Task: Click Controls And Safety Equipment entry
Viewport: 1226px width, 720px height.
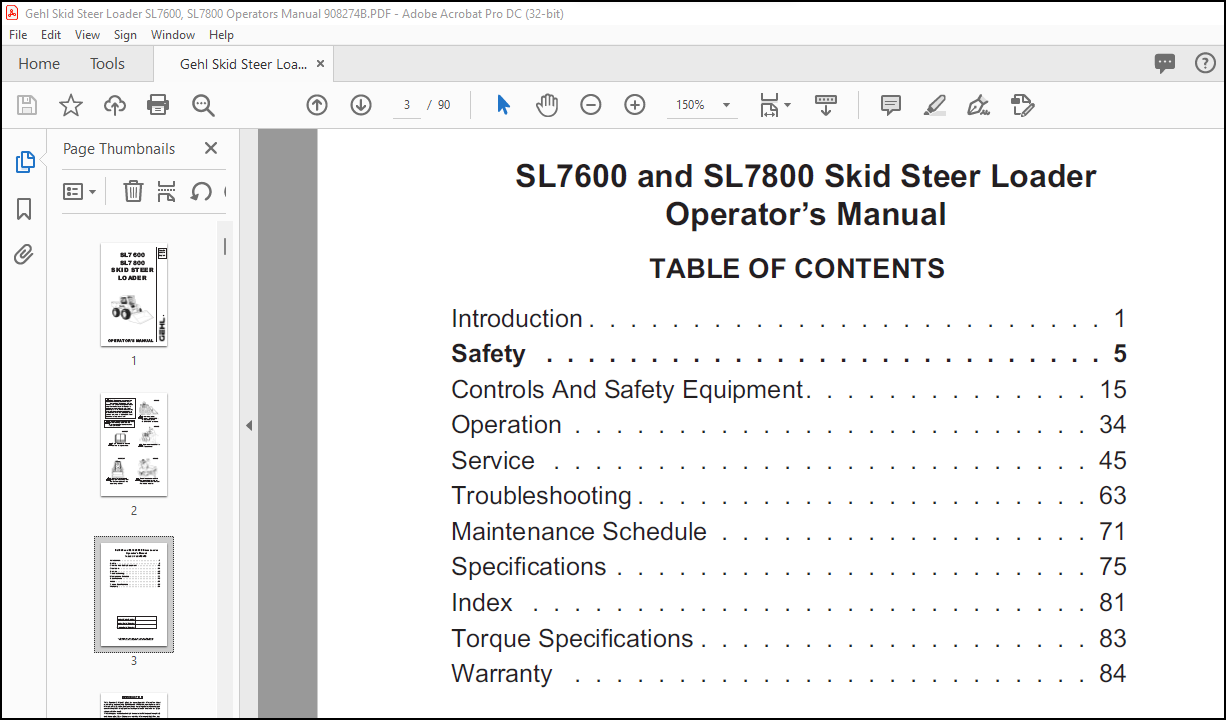Action: 788,390
